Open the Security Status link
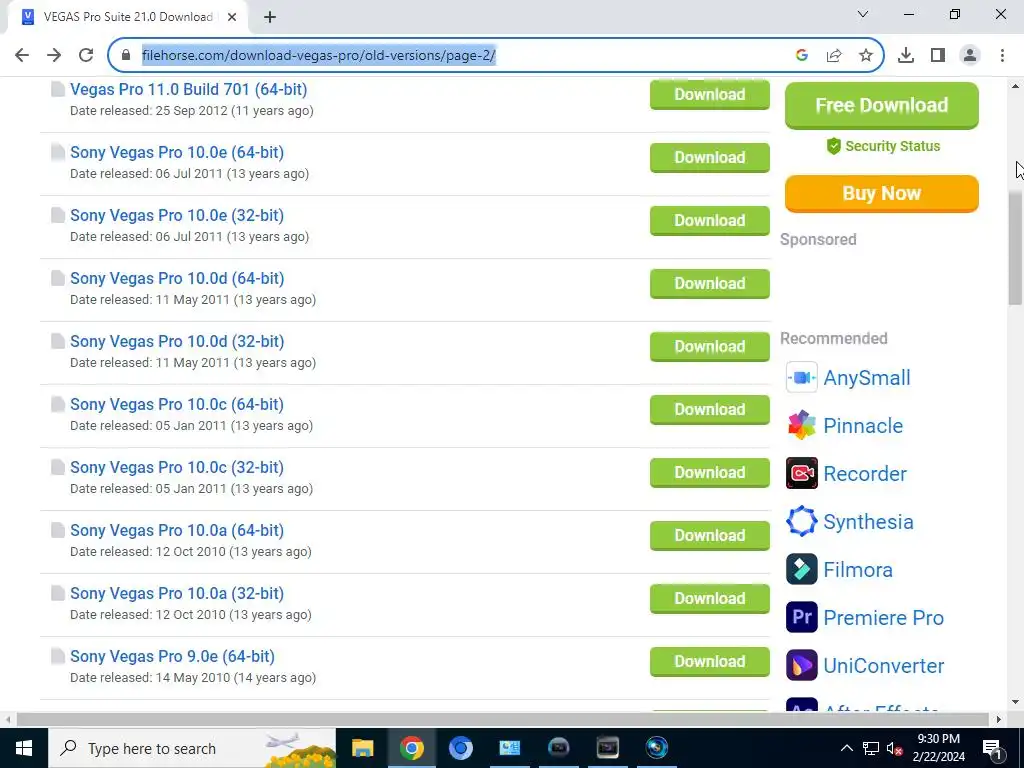The width and height of the screenshot is (1024, 768). pos(883,146)
